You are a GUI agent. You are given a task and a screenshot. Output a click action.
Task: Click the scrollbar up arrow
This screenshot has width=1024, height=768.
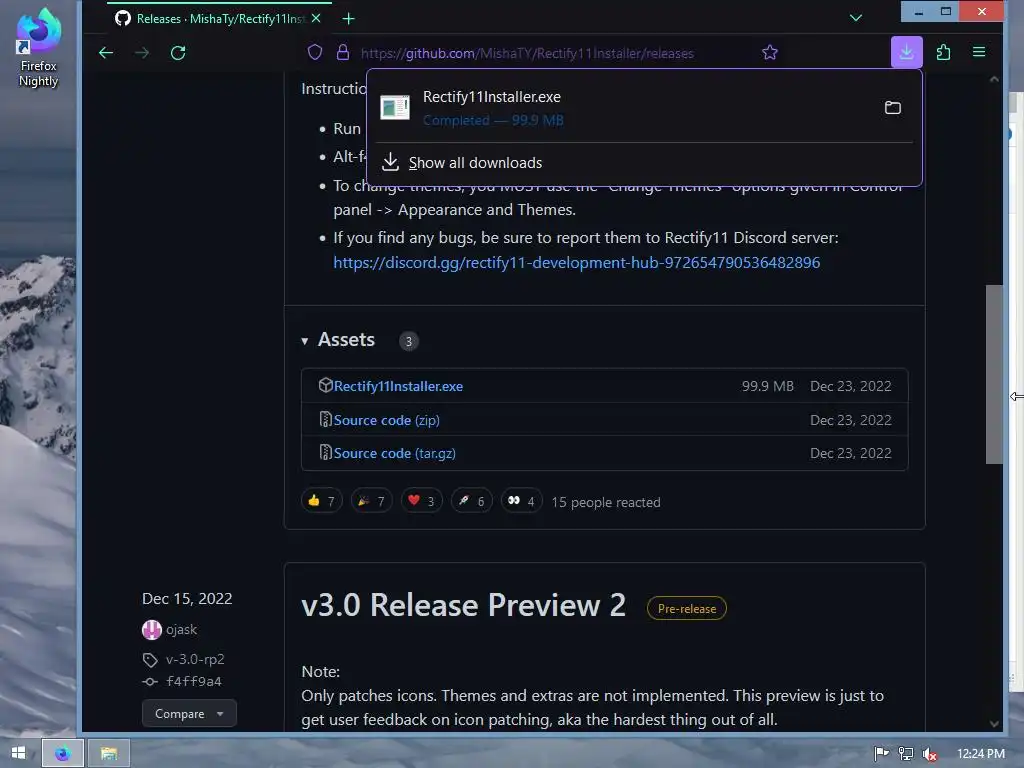[994, 79]
